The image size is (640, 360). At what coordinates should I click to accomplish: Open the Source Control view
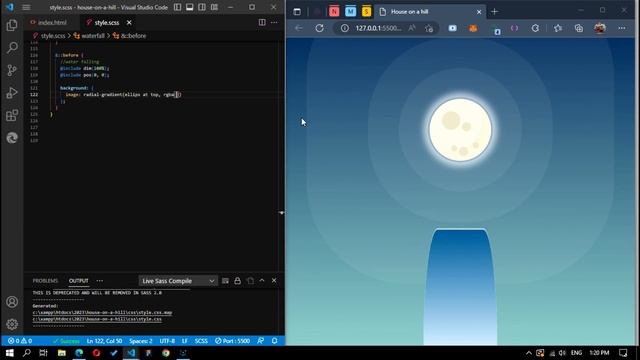[12, 70]
